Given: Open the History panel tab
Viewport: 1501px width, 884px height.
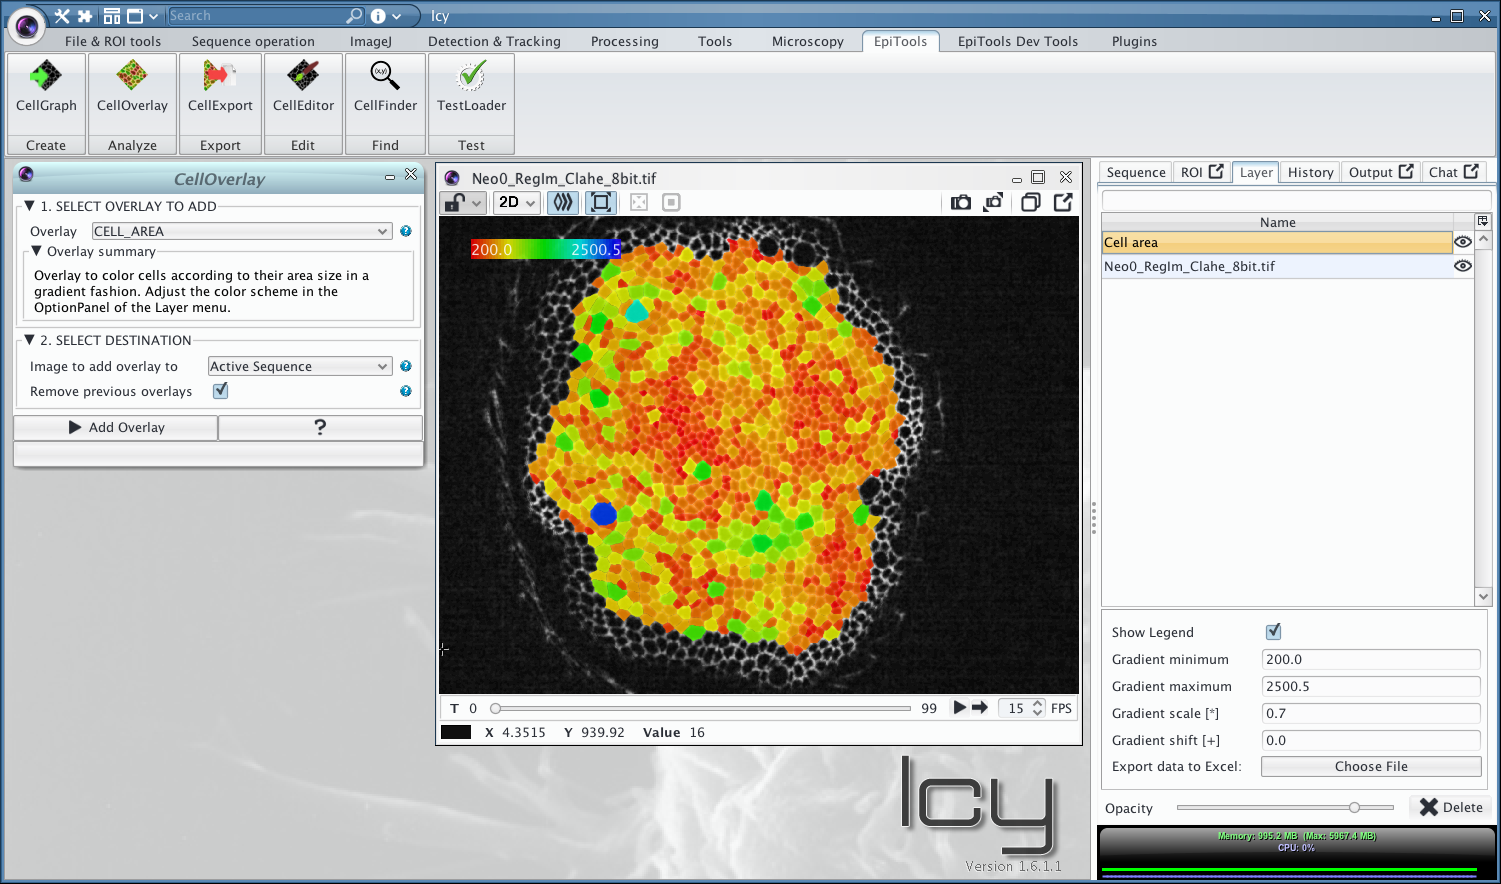Looking at the screenshot, I should click(1311, 172).
